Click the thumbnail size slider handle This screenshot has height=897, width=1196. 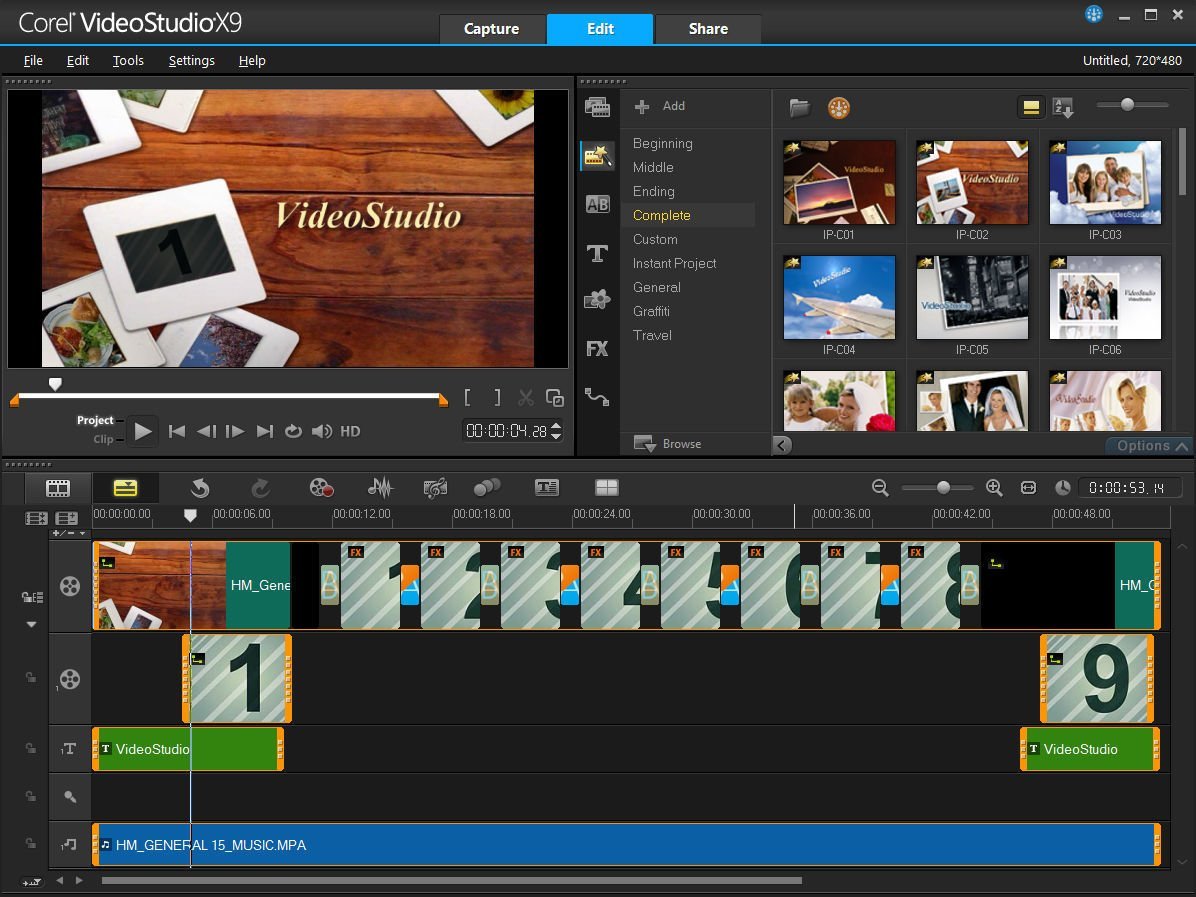pos(1127,105)
